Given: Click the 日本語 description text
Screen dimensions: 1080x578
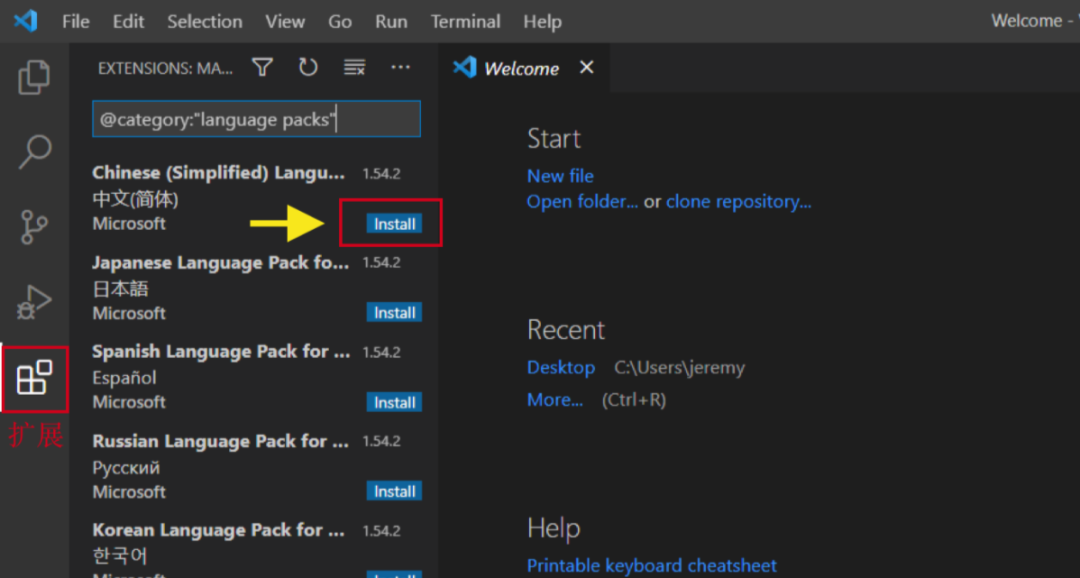Looking at the screenshot, I should tap(121, 289).
